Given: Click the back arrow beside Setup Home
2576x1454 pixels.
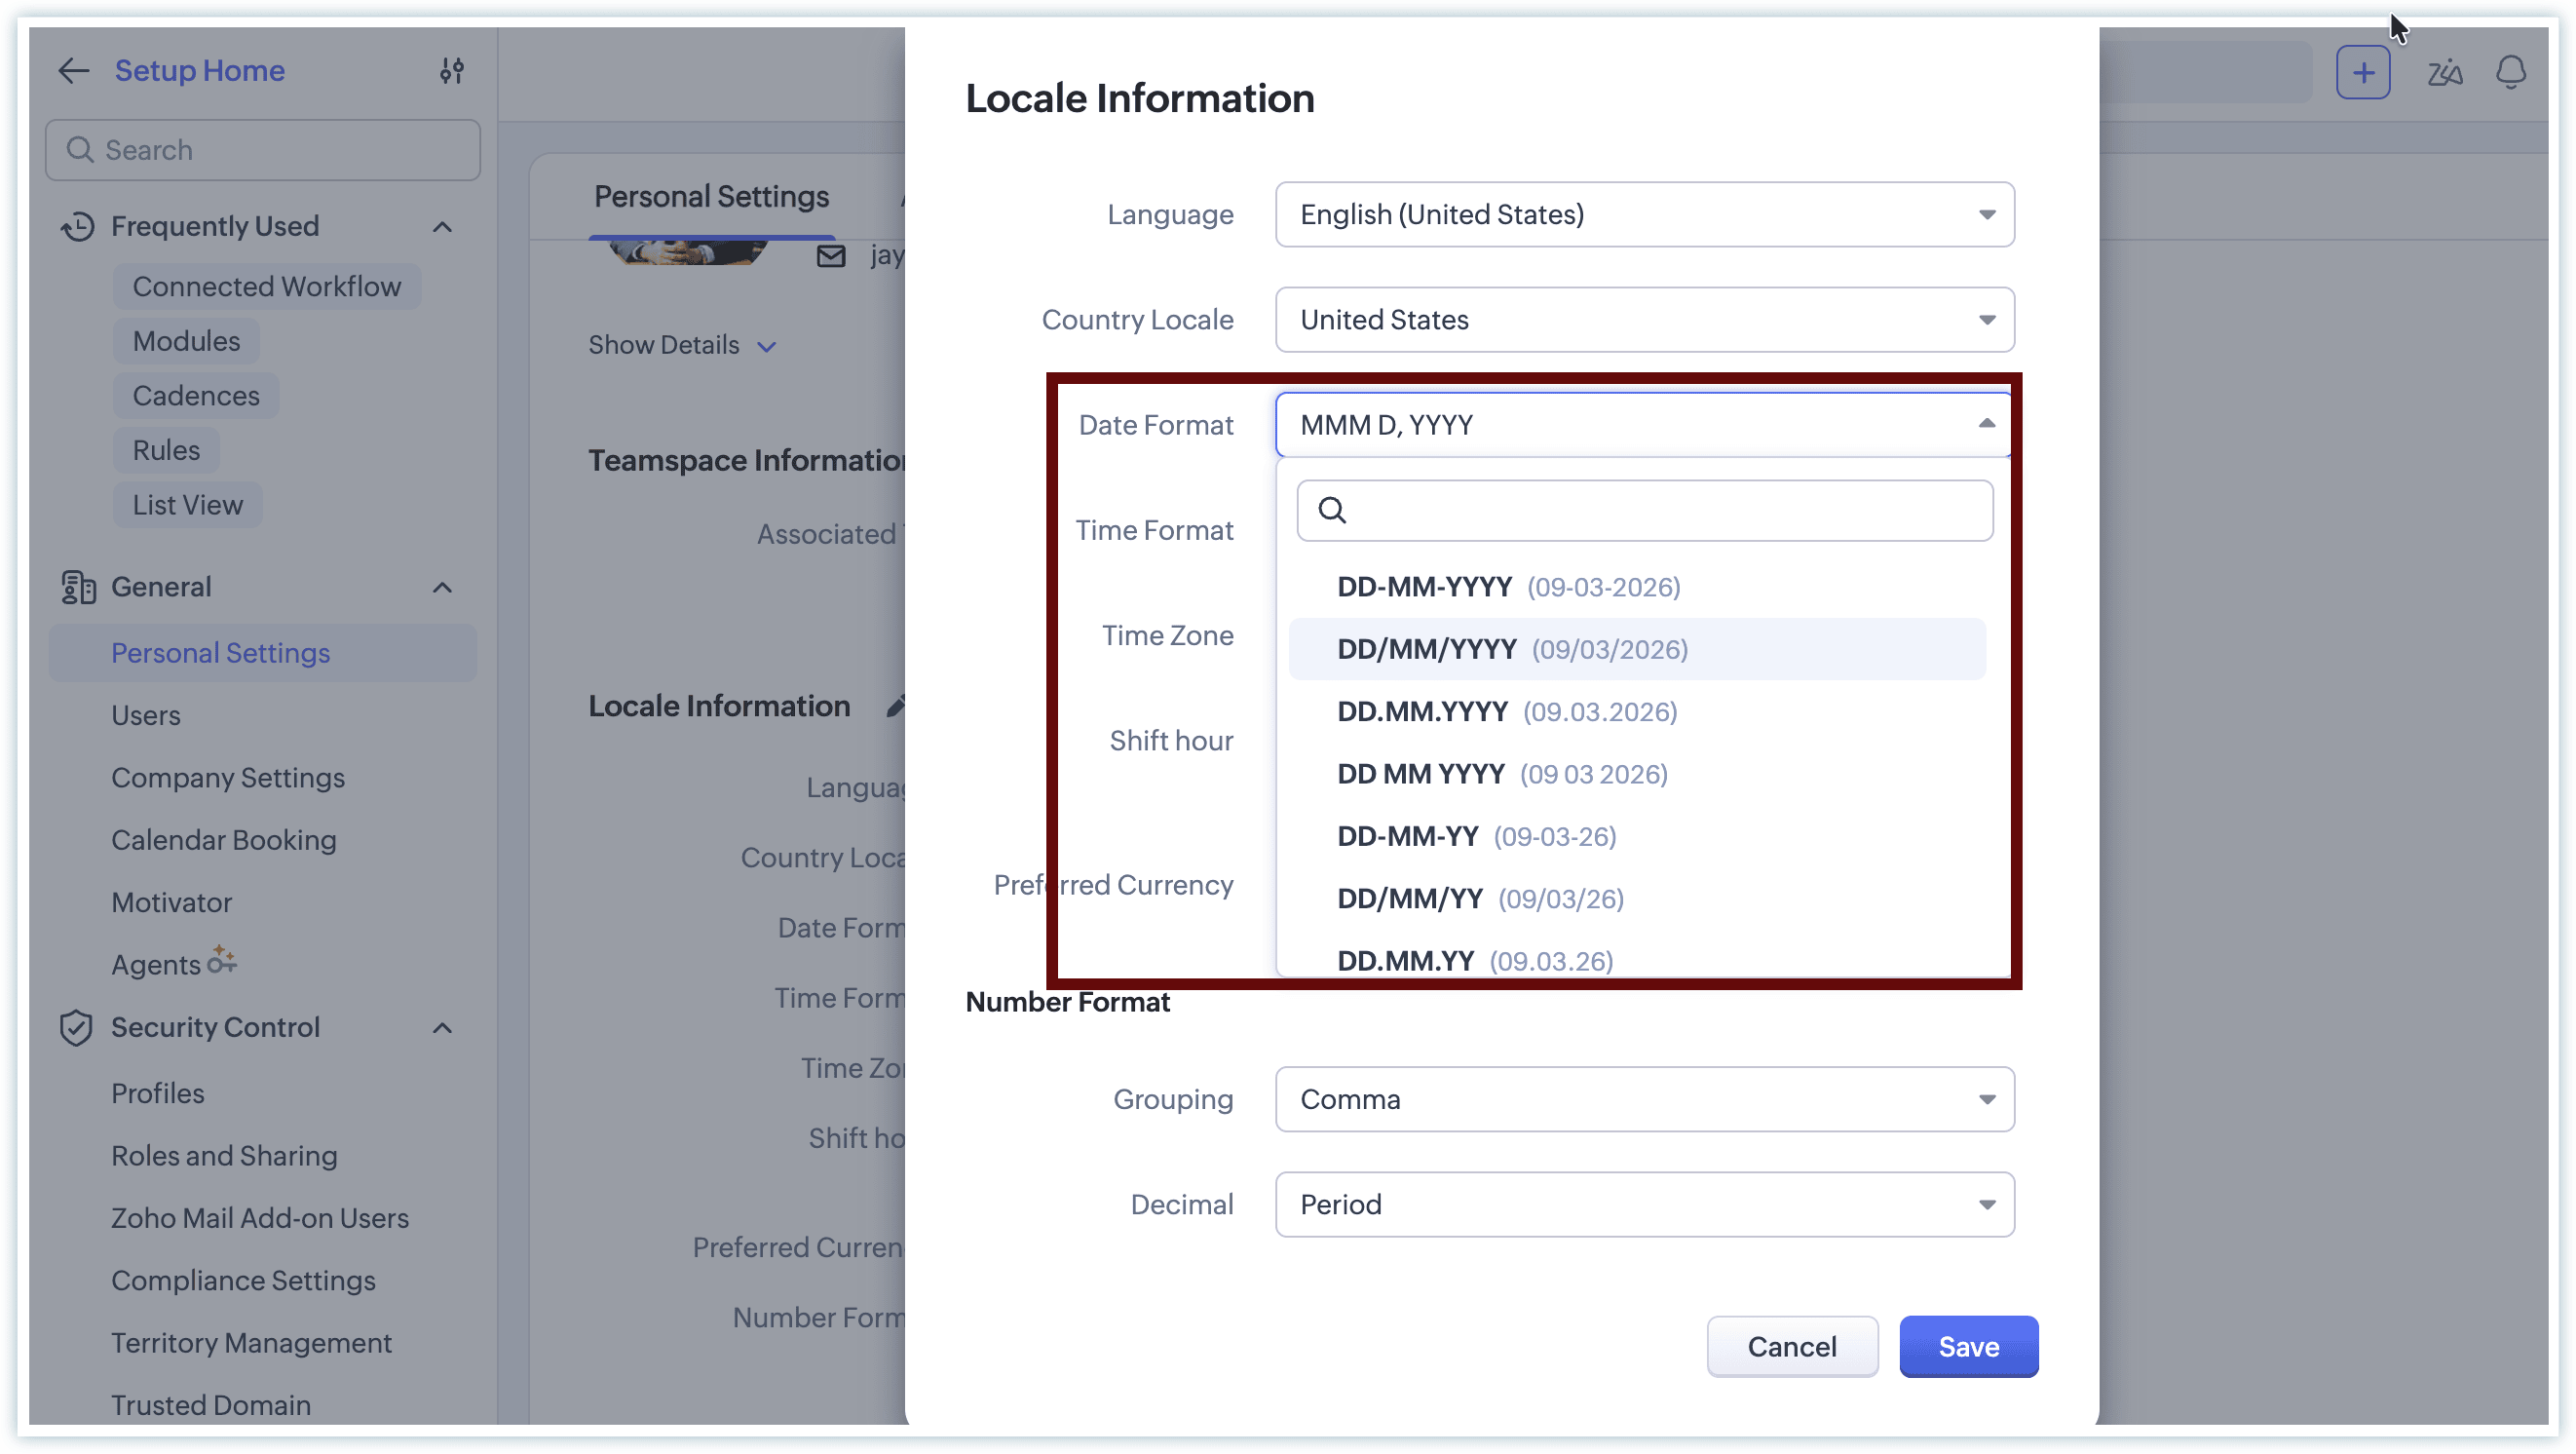Looking at the screenshot, I should point(74,71).
